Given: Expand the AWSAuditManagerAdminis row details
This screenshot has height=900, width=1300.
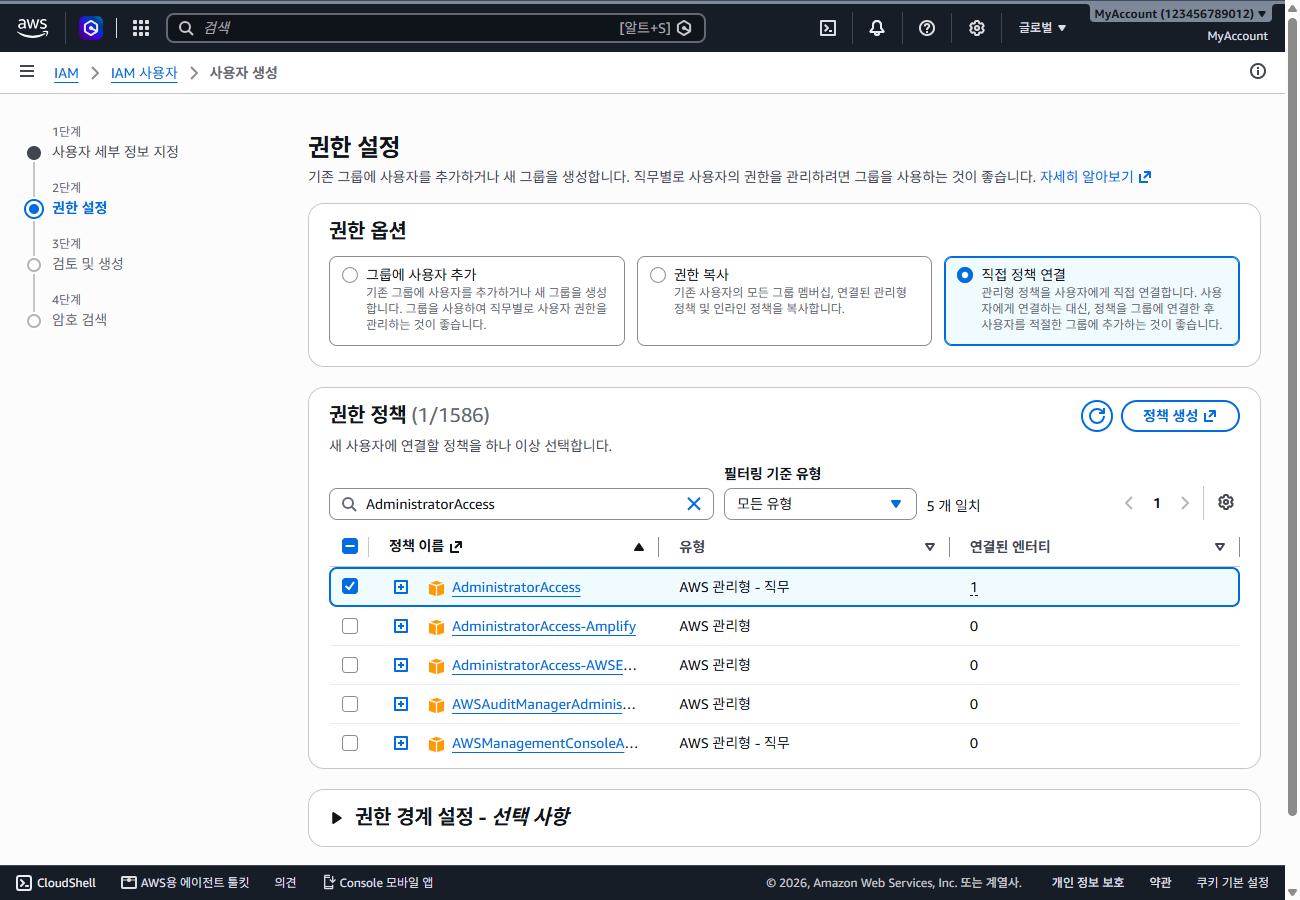Looking at the screenshot, I should tap(401, 704).
